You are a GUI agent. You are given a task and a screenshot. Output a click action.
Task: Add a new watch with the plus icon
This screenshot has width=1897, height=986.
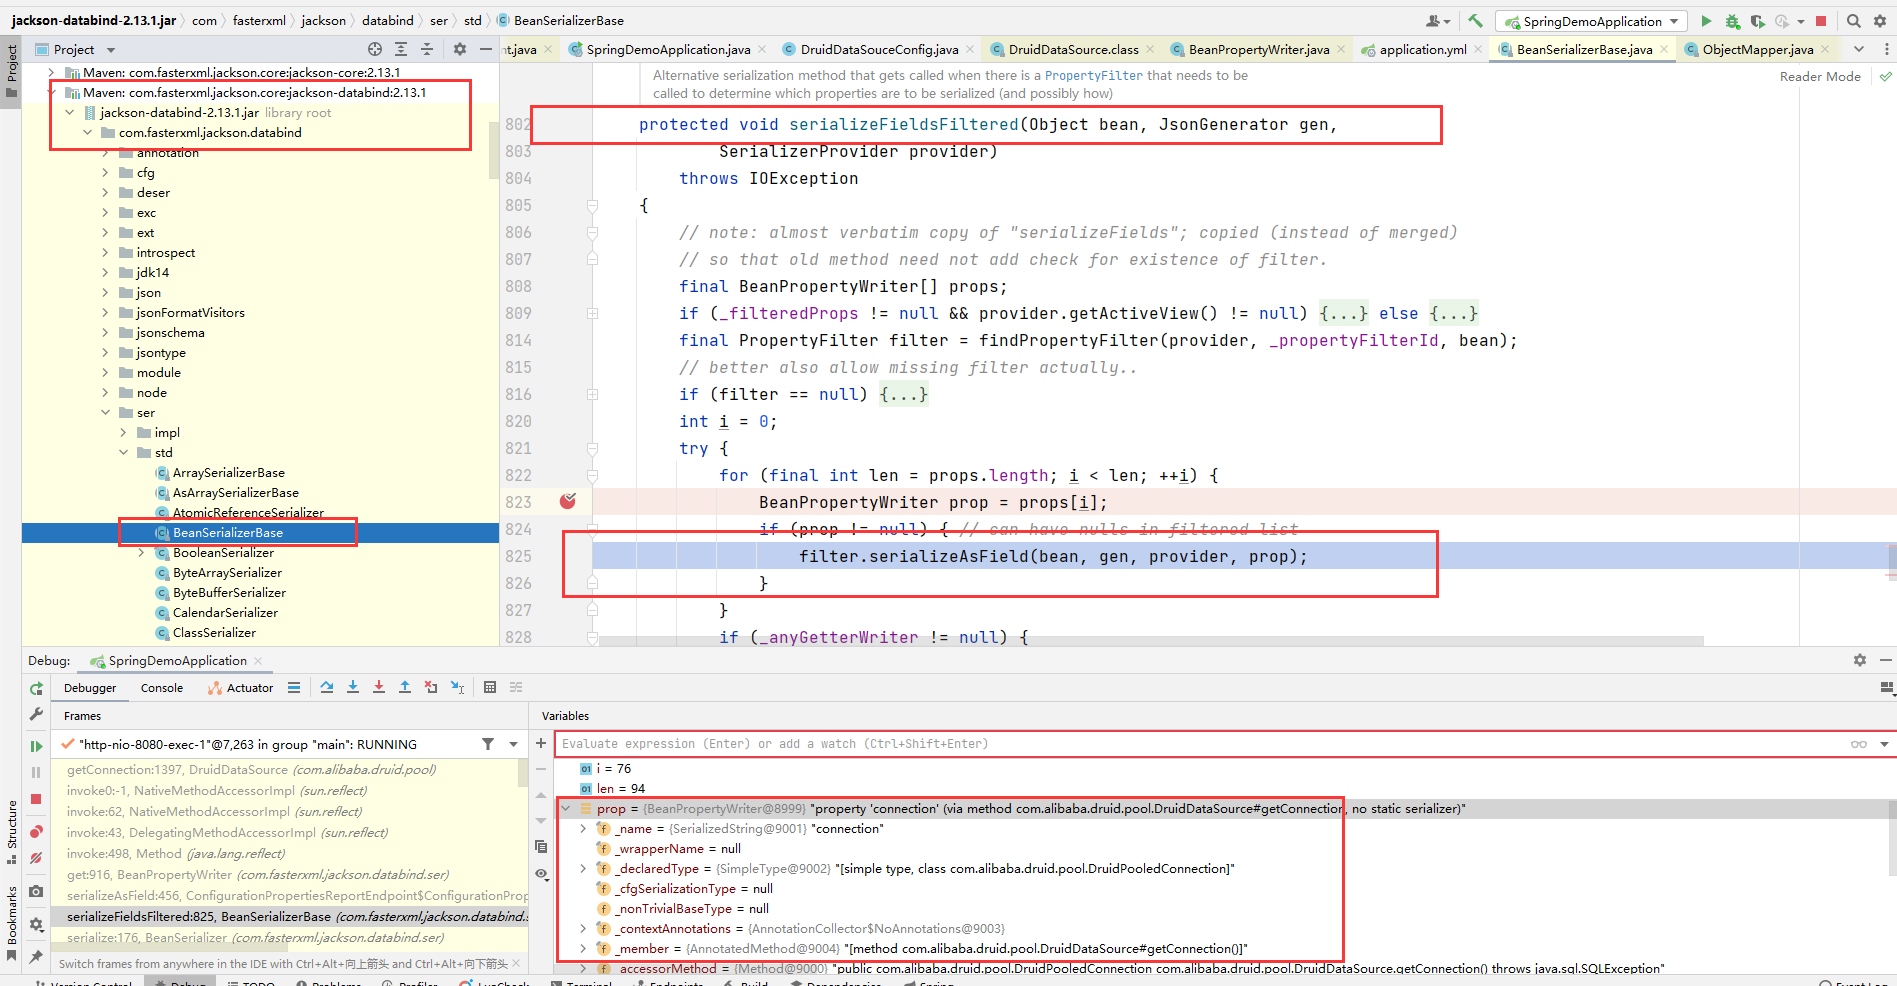[541, 743]
